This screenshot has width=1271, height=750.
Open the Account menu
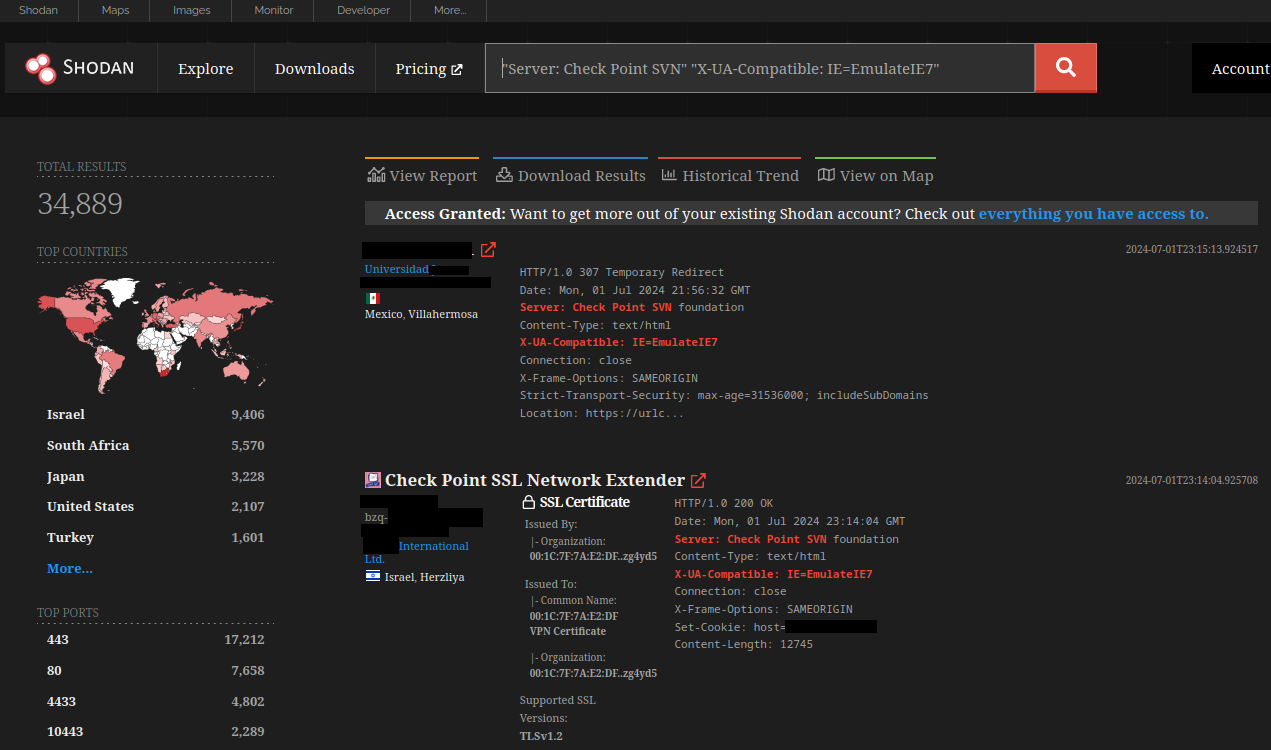1240,68
